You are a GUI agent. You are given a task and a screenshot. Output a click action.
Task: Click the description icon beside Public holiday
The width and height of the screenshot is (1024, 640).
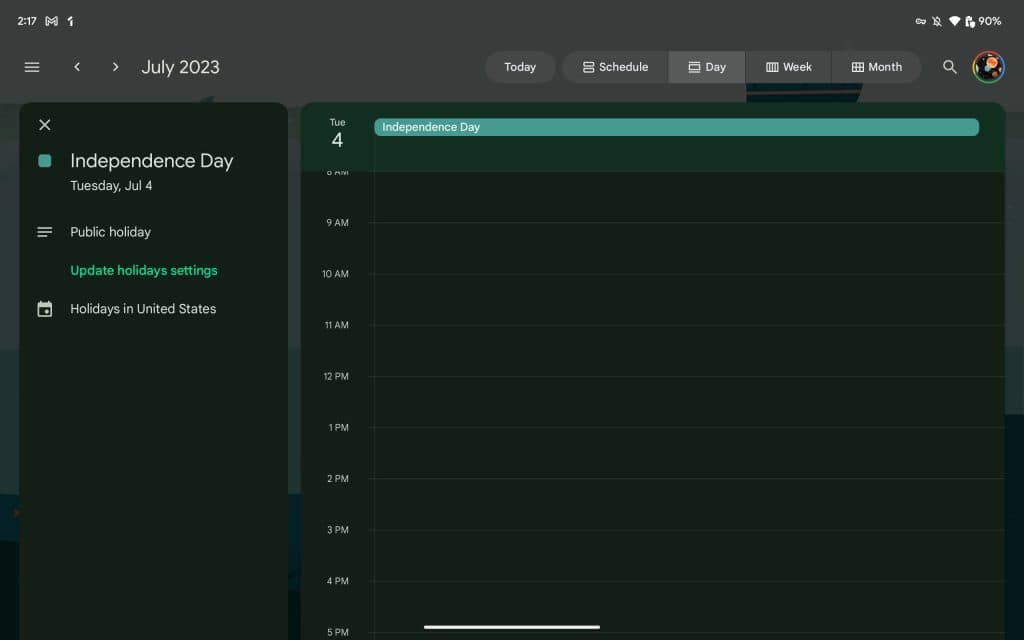point(44,231)
